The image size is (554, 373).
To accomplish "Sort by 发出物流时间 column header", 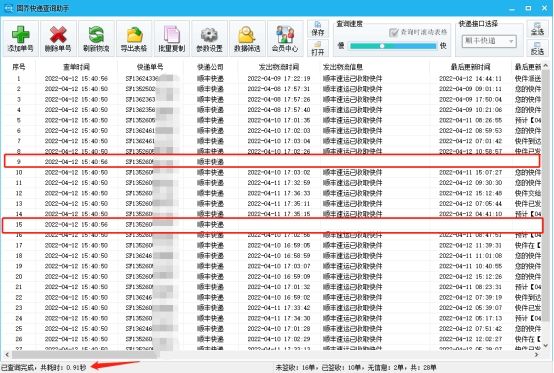I will point(279,67).
